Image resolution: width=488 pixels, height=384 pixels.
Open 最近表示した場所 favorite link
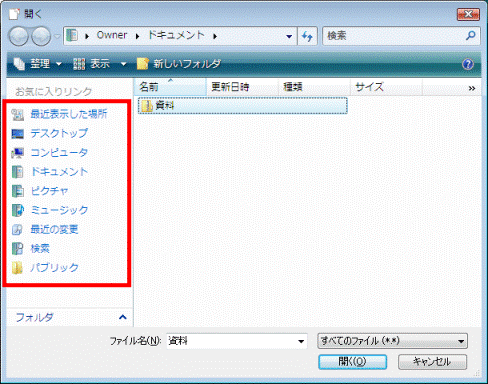69,114
